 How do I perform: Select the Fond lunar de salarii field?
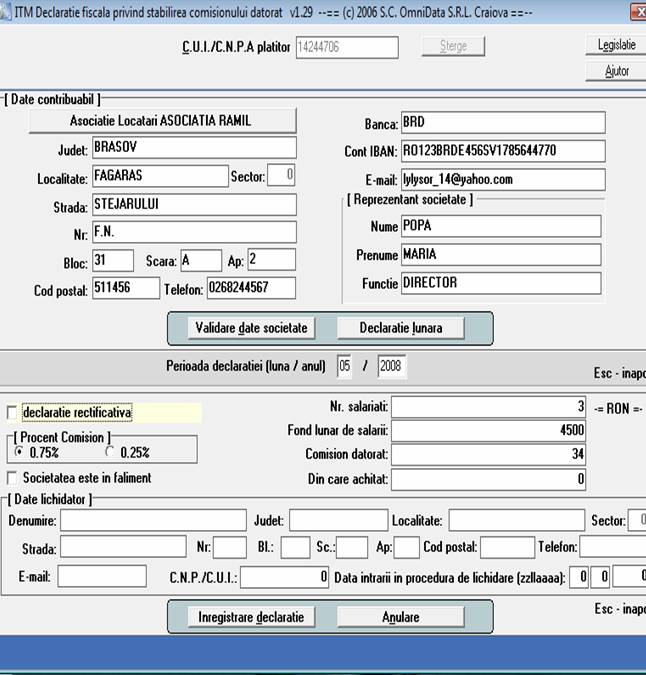pos(488,431)
